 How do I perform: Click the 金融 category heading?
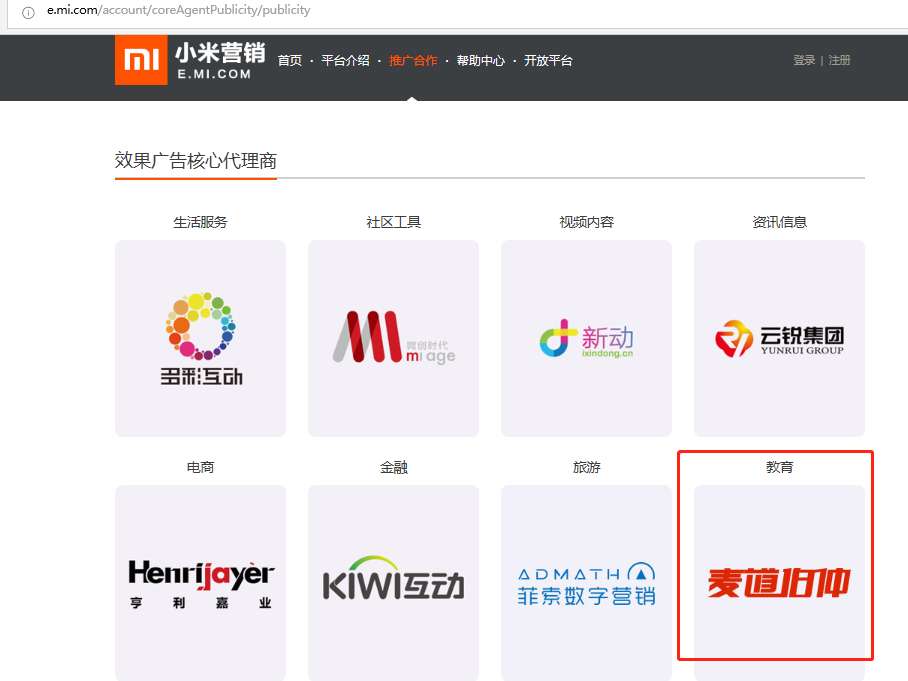pos(393,466)
